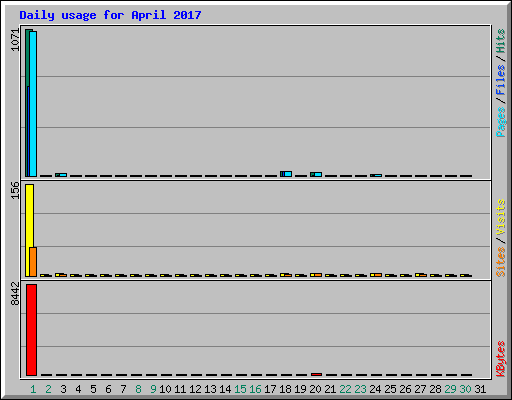The height and width of the screenshot is (400, 512).
Task: Click the yellow 'Visits' legend label
Action: (501, 217)
